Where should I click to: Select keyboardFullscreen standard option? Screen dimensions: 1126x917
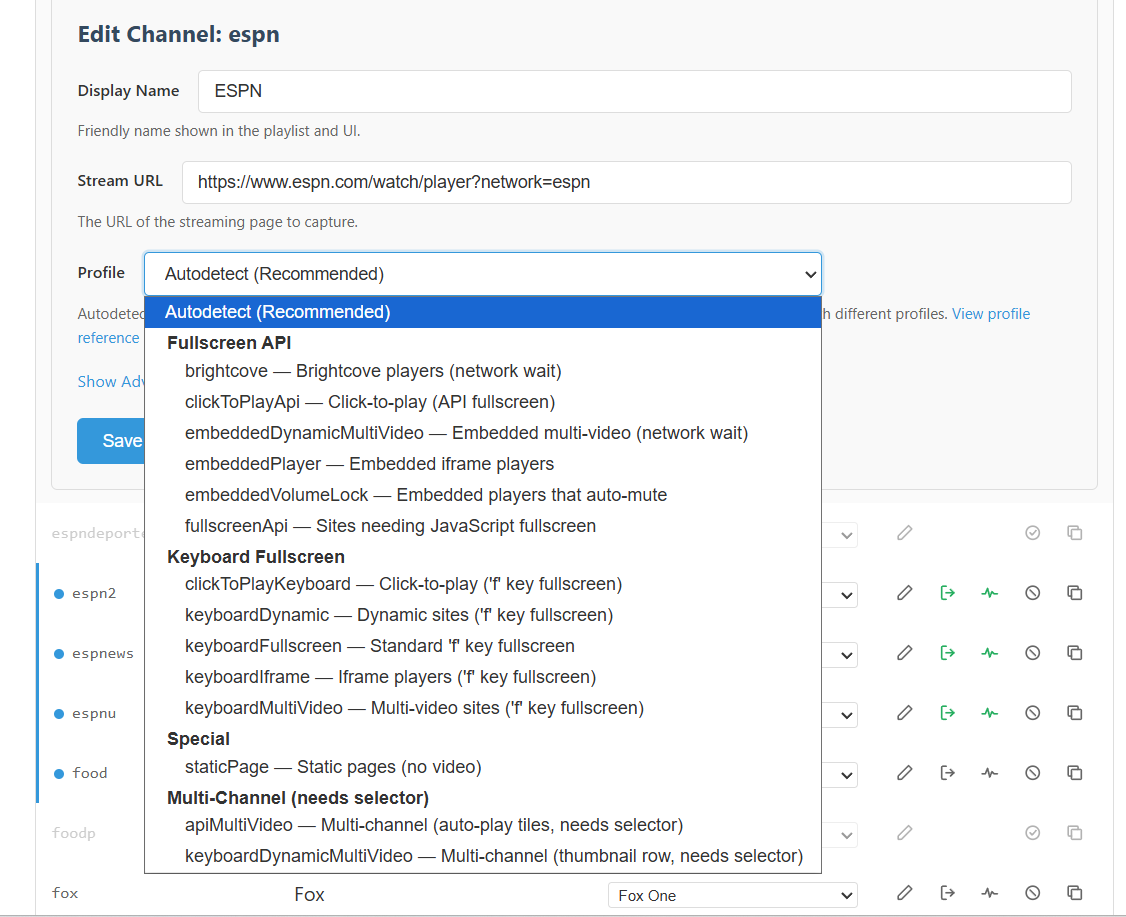(483, 646)
